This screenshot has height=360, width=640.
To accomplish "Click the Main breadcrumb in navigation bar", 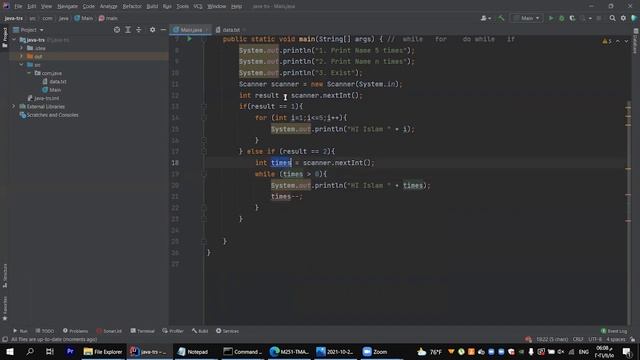I will (84, 18).
